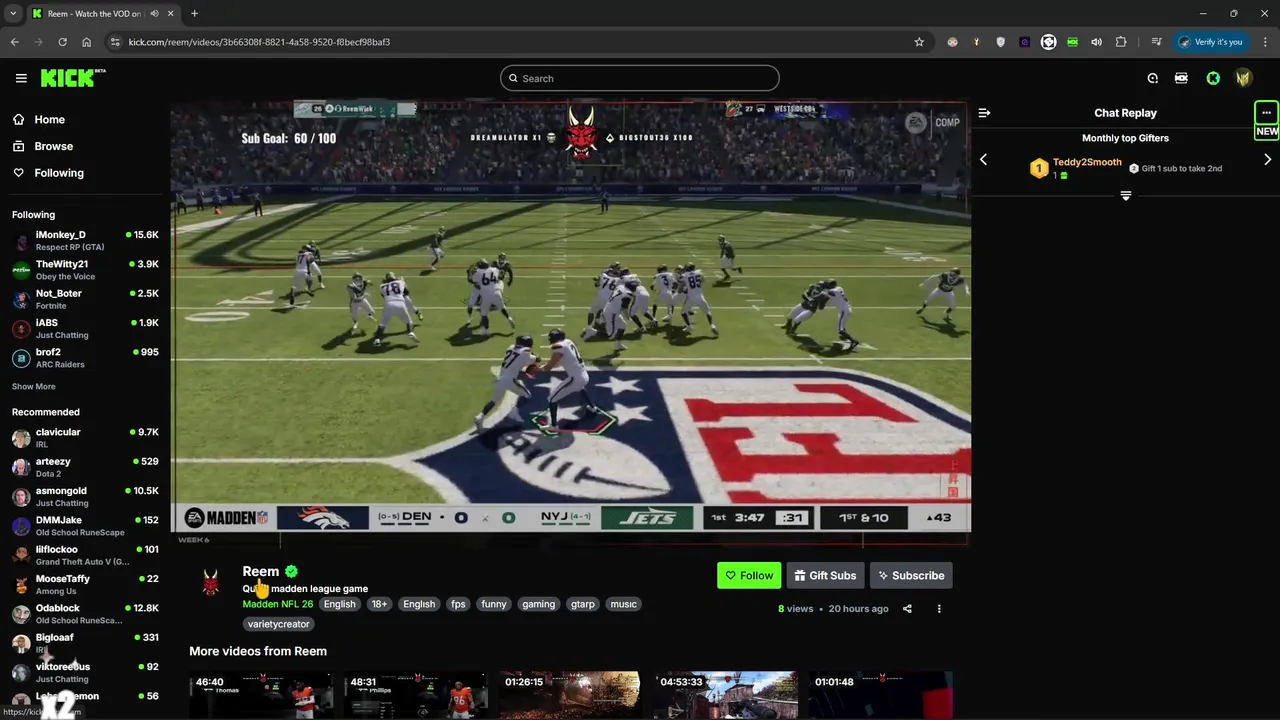The image size is (1280, 720).
Task: Share this video
Action: point(907,608)
